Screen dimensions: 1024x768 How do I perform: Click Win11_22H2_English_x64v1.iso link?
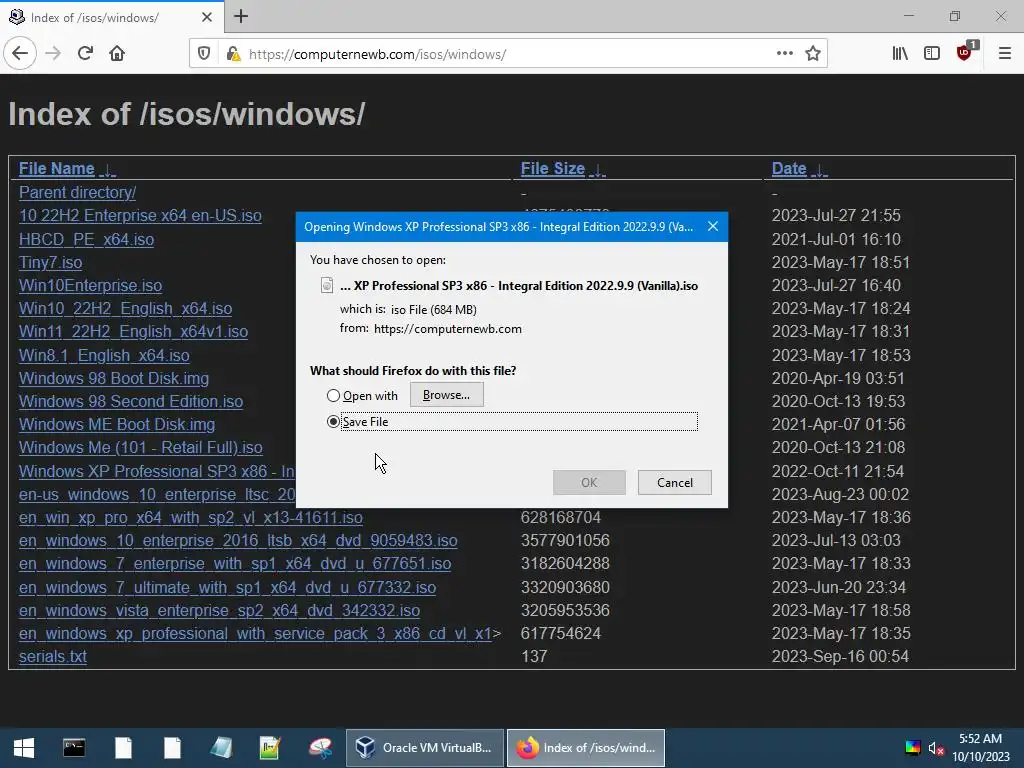(133, 332)
